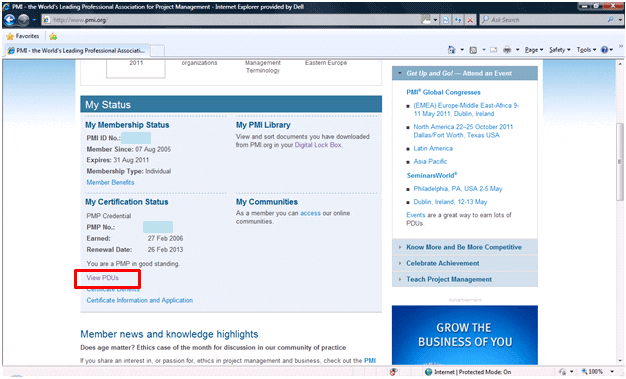626x379 pixels.
Task: Open the recent pages dropdown beside Forward
Action: coord(34,20)
